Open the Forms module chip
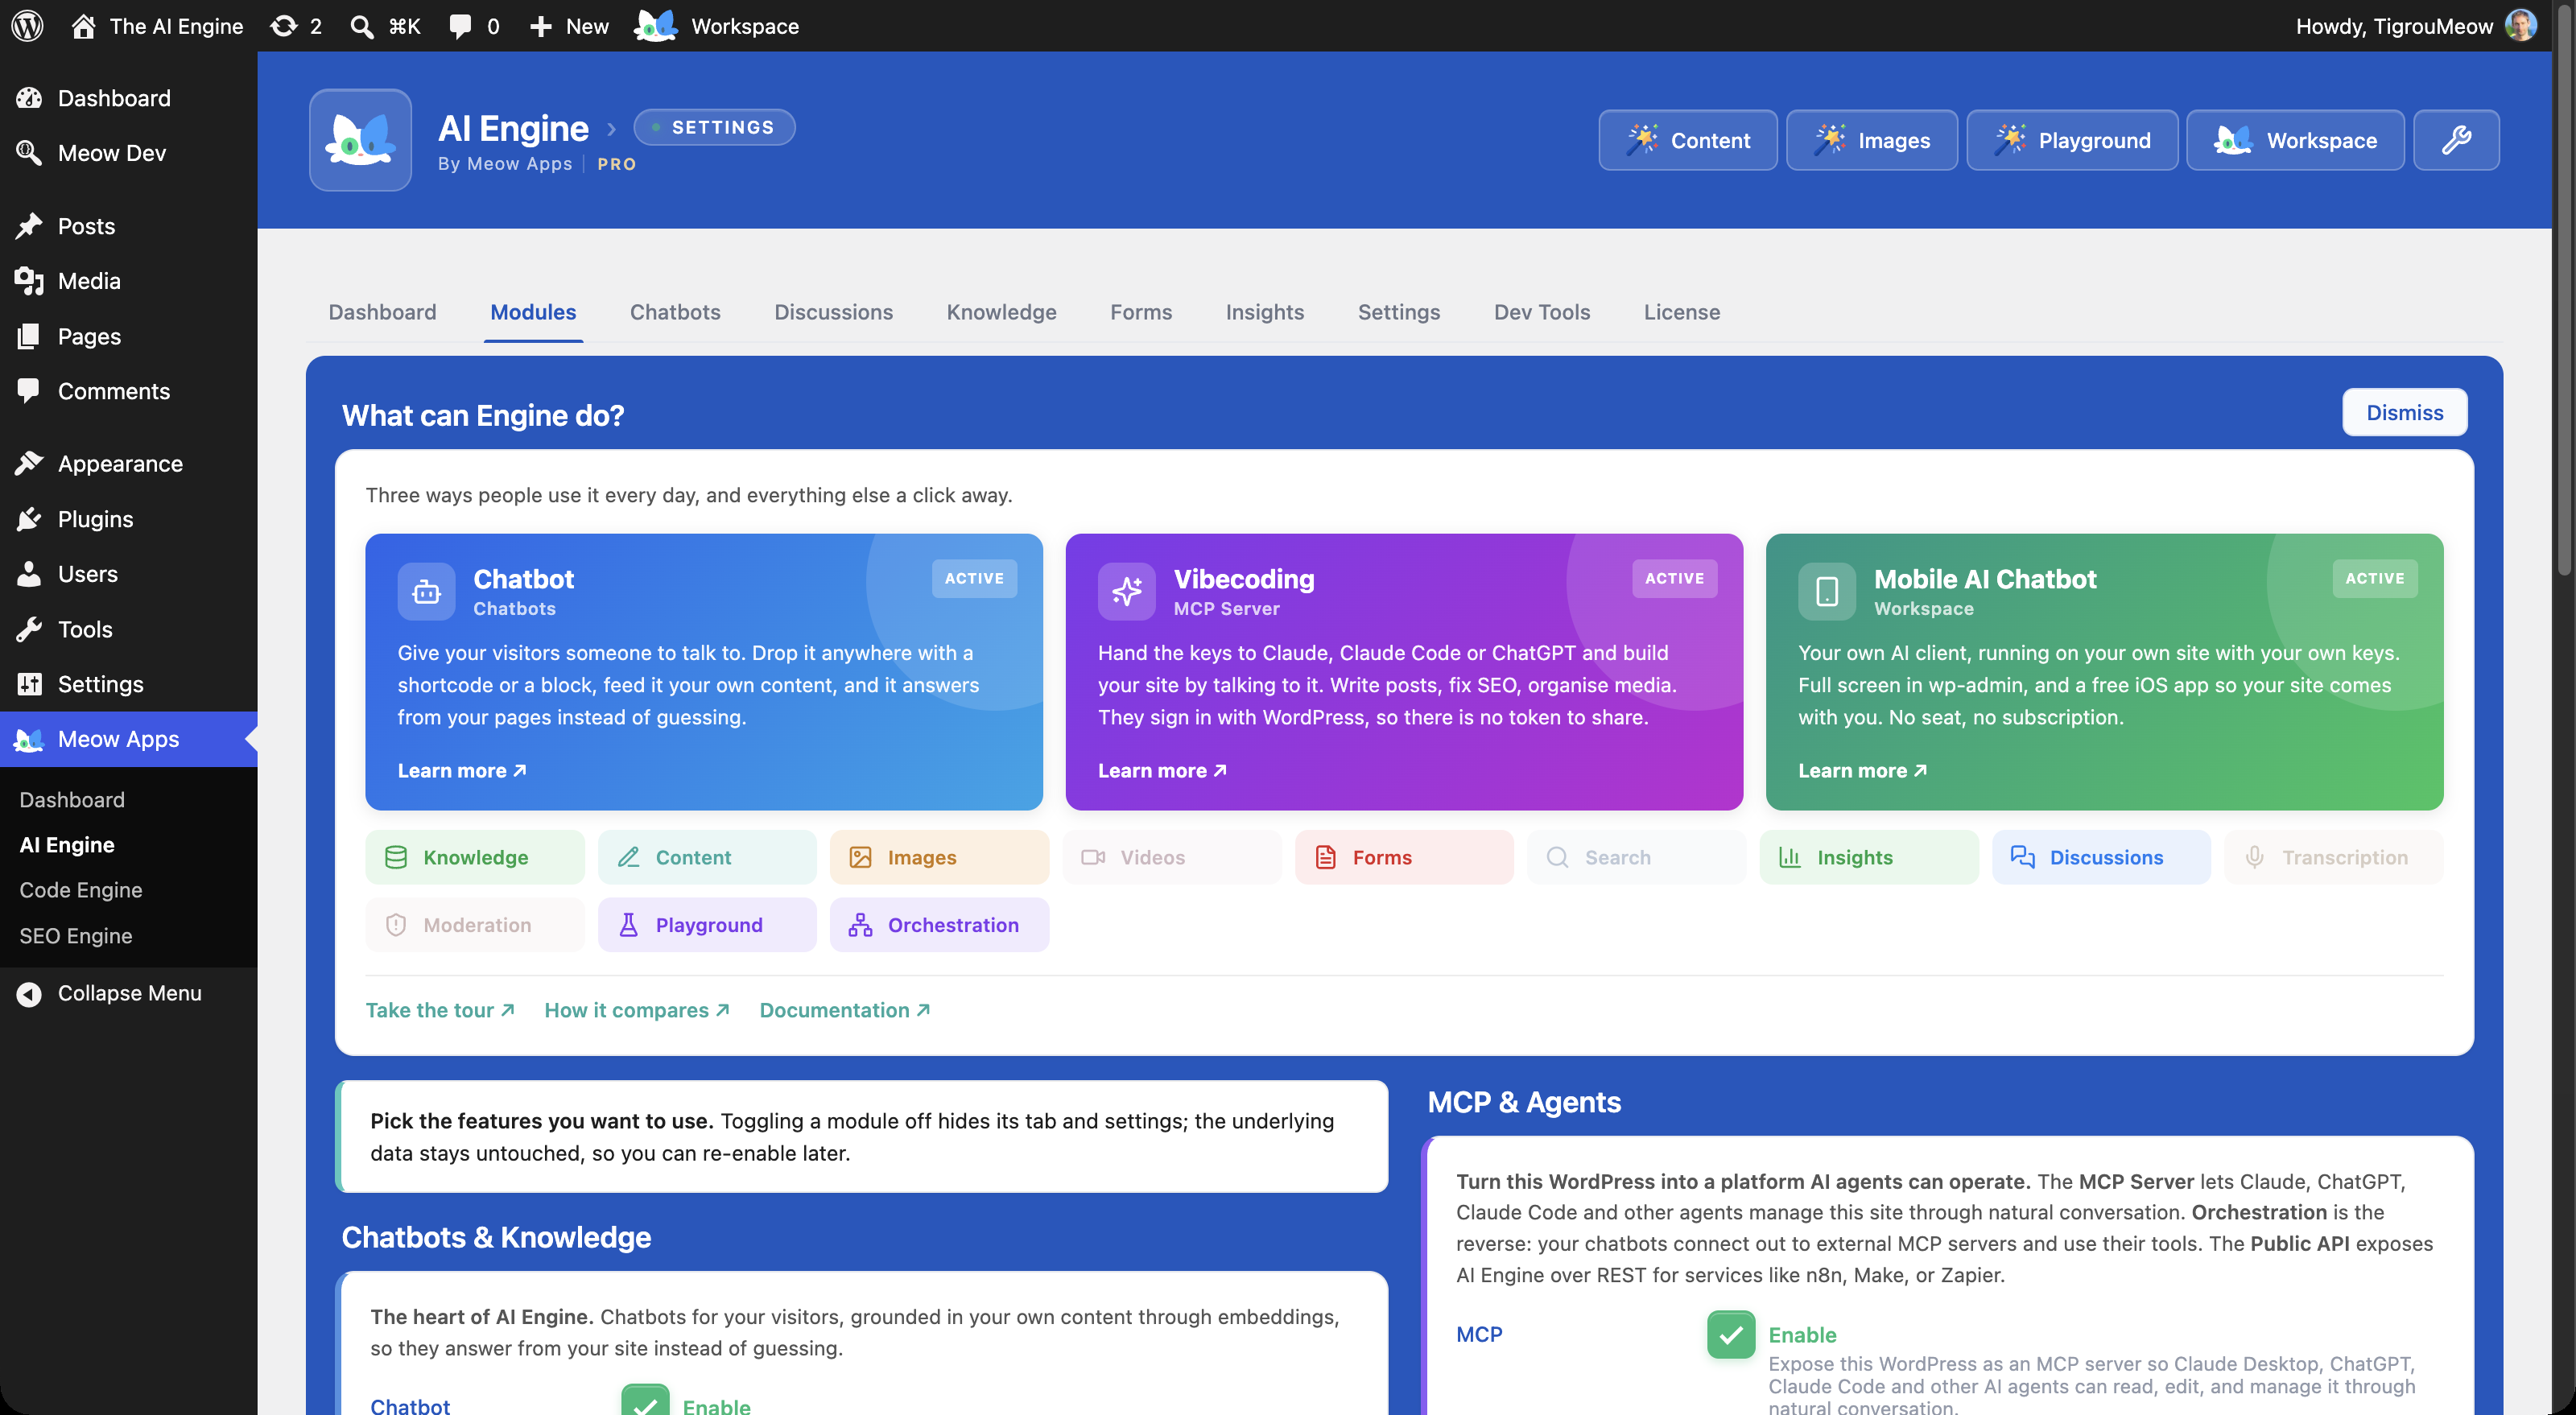This screenshot has width=2576, height=1415. click(x=1404, y=857)
